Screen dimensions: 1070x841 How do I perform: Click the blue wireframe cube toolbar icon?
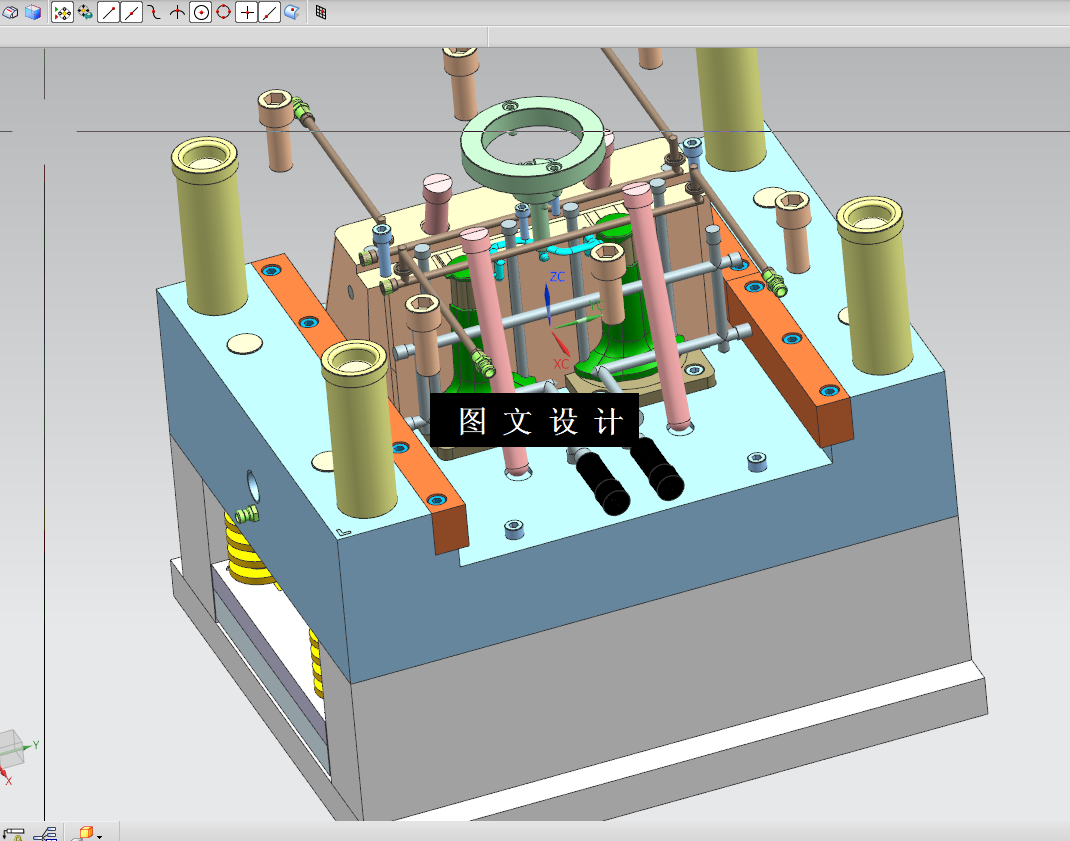click(x=33, y=12)
